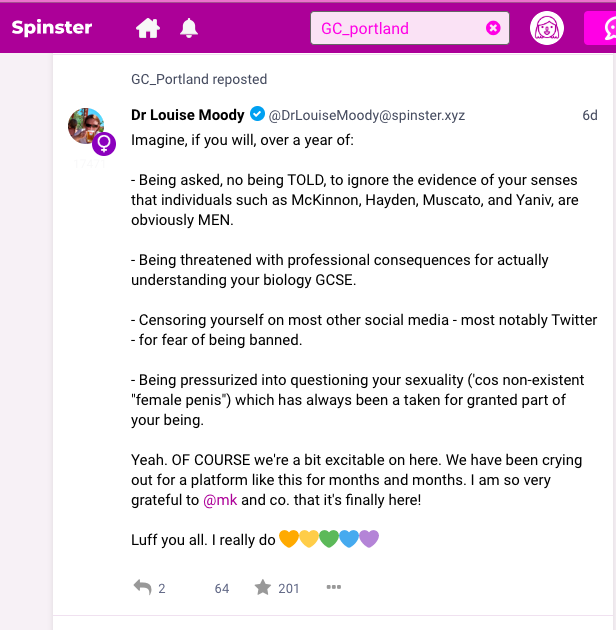Open the @mk mention link
Screen dimensions: 616x630
click(220, 500)
